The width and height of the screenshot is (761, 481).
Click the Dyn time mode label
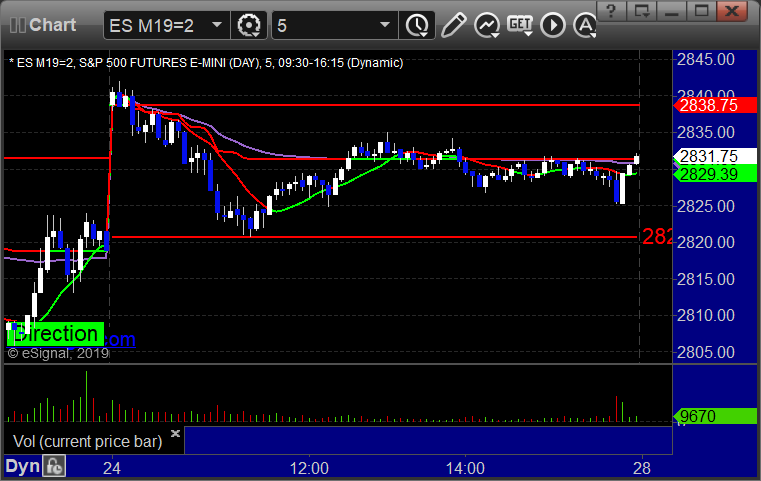point(22,466)
